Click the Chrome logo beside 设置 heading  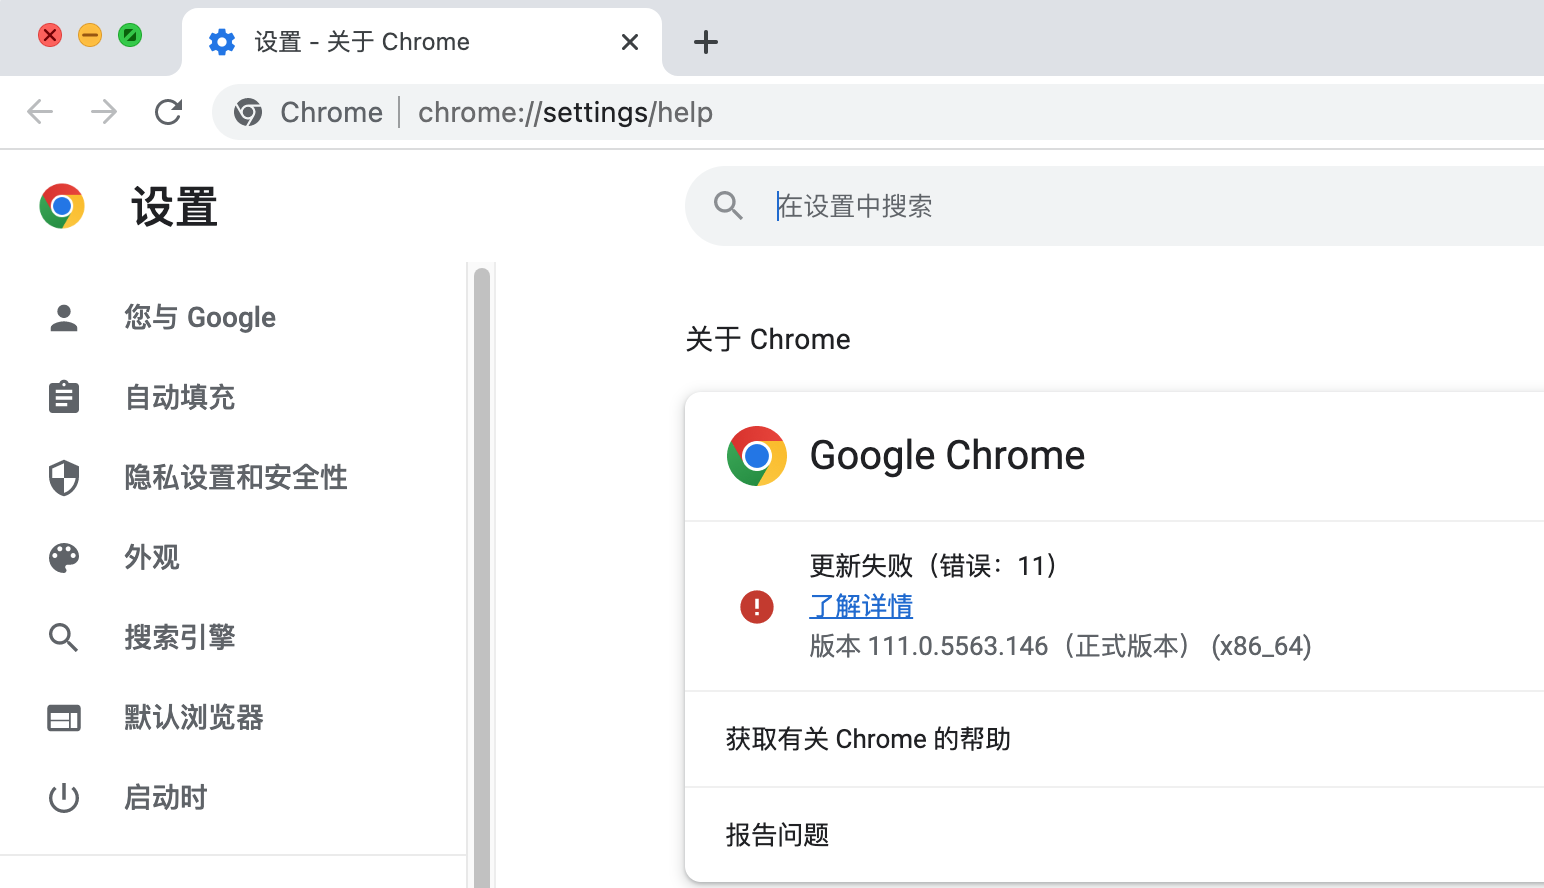pyautogui.click(x=62, y=206)
